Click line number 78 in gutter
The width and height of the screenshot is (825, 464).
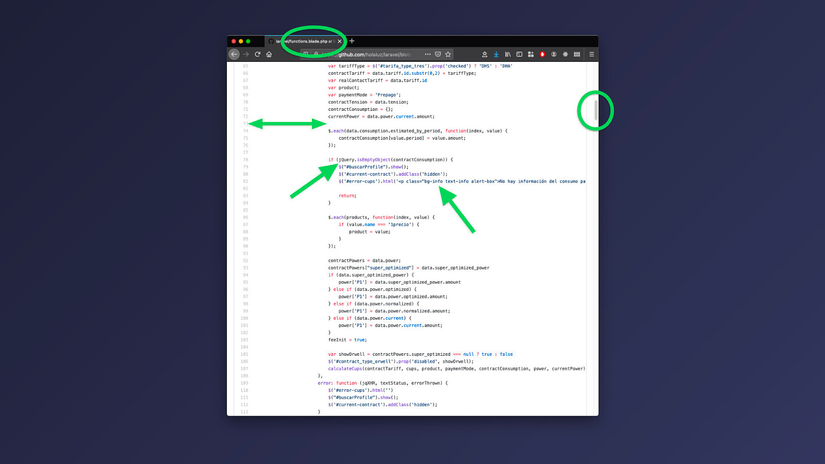point(245,159)
